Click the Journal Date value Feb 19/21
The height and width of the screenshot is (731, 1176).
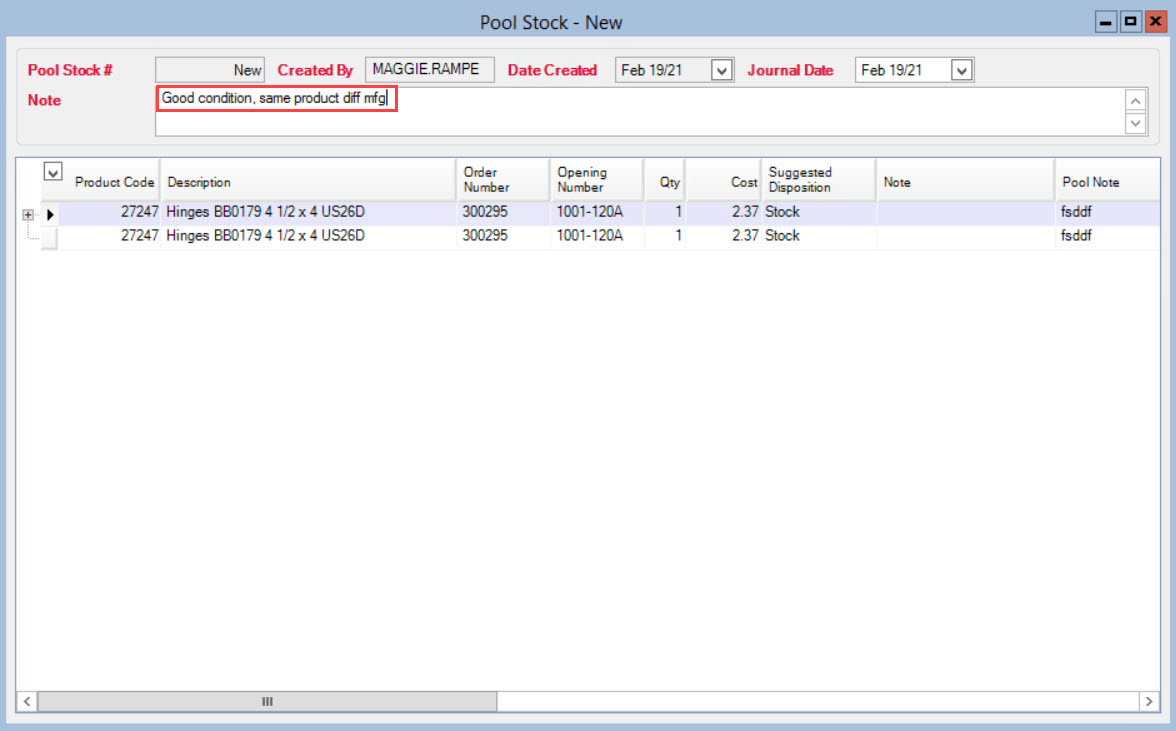click(x=892, y=70)
